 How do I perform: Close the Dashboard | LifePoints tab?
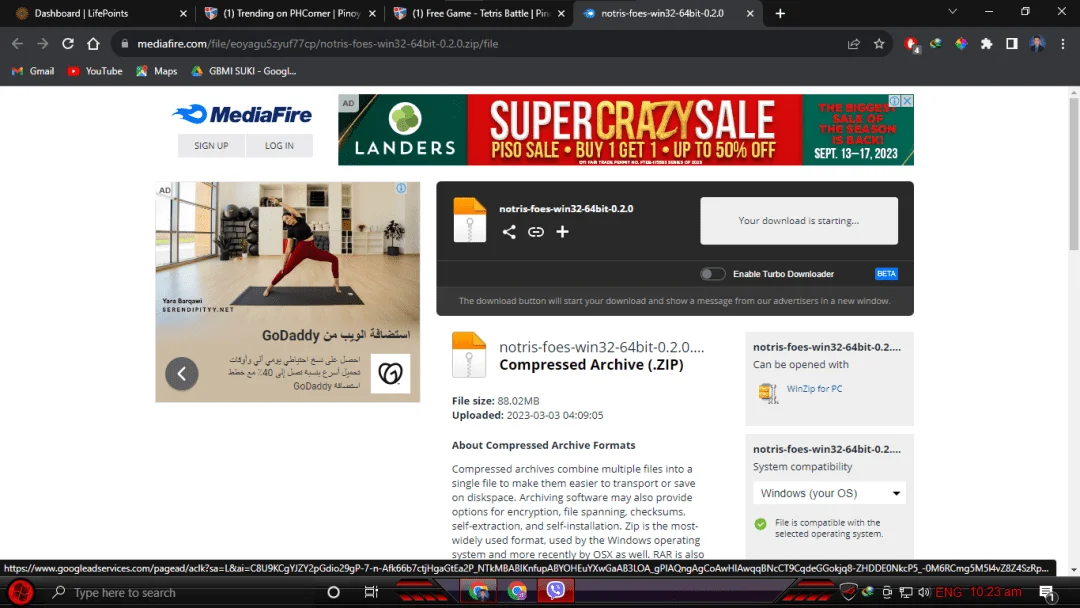(183, 13)
